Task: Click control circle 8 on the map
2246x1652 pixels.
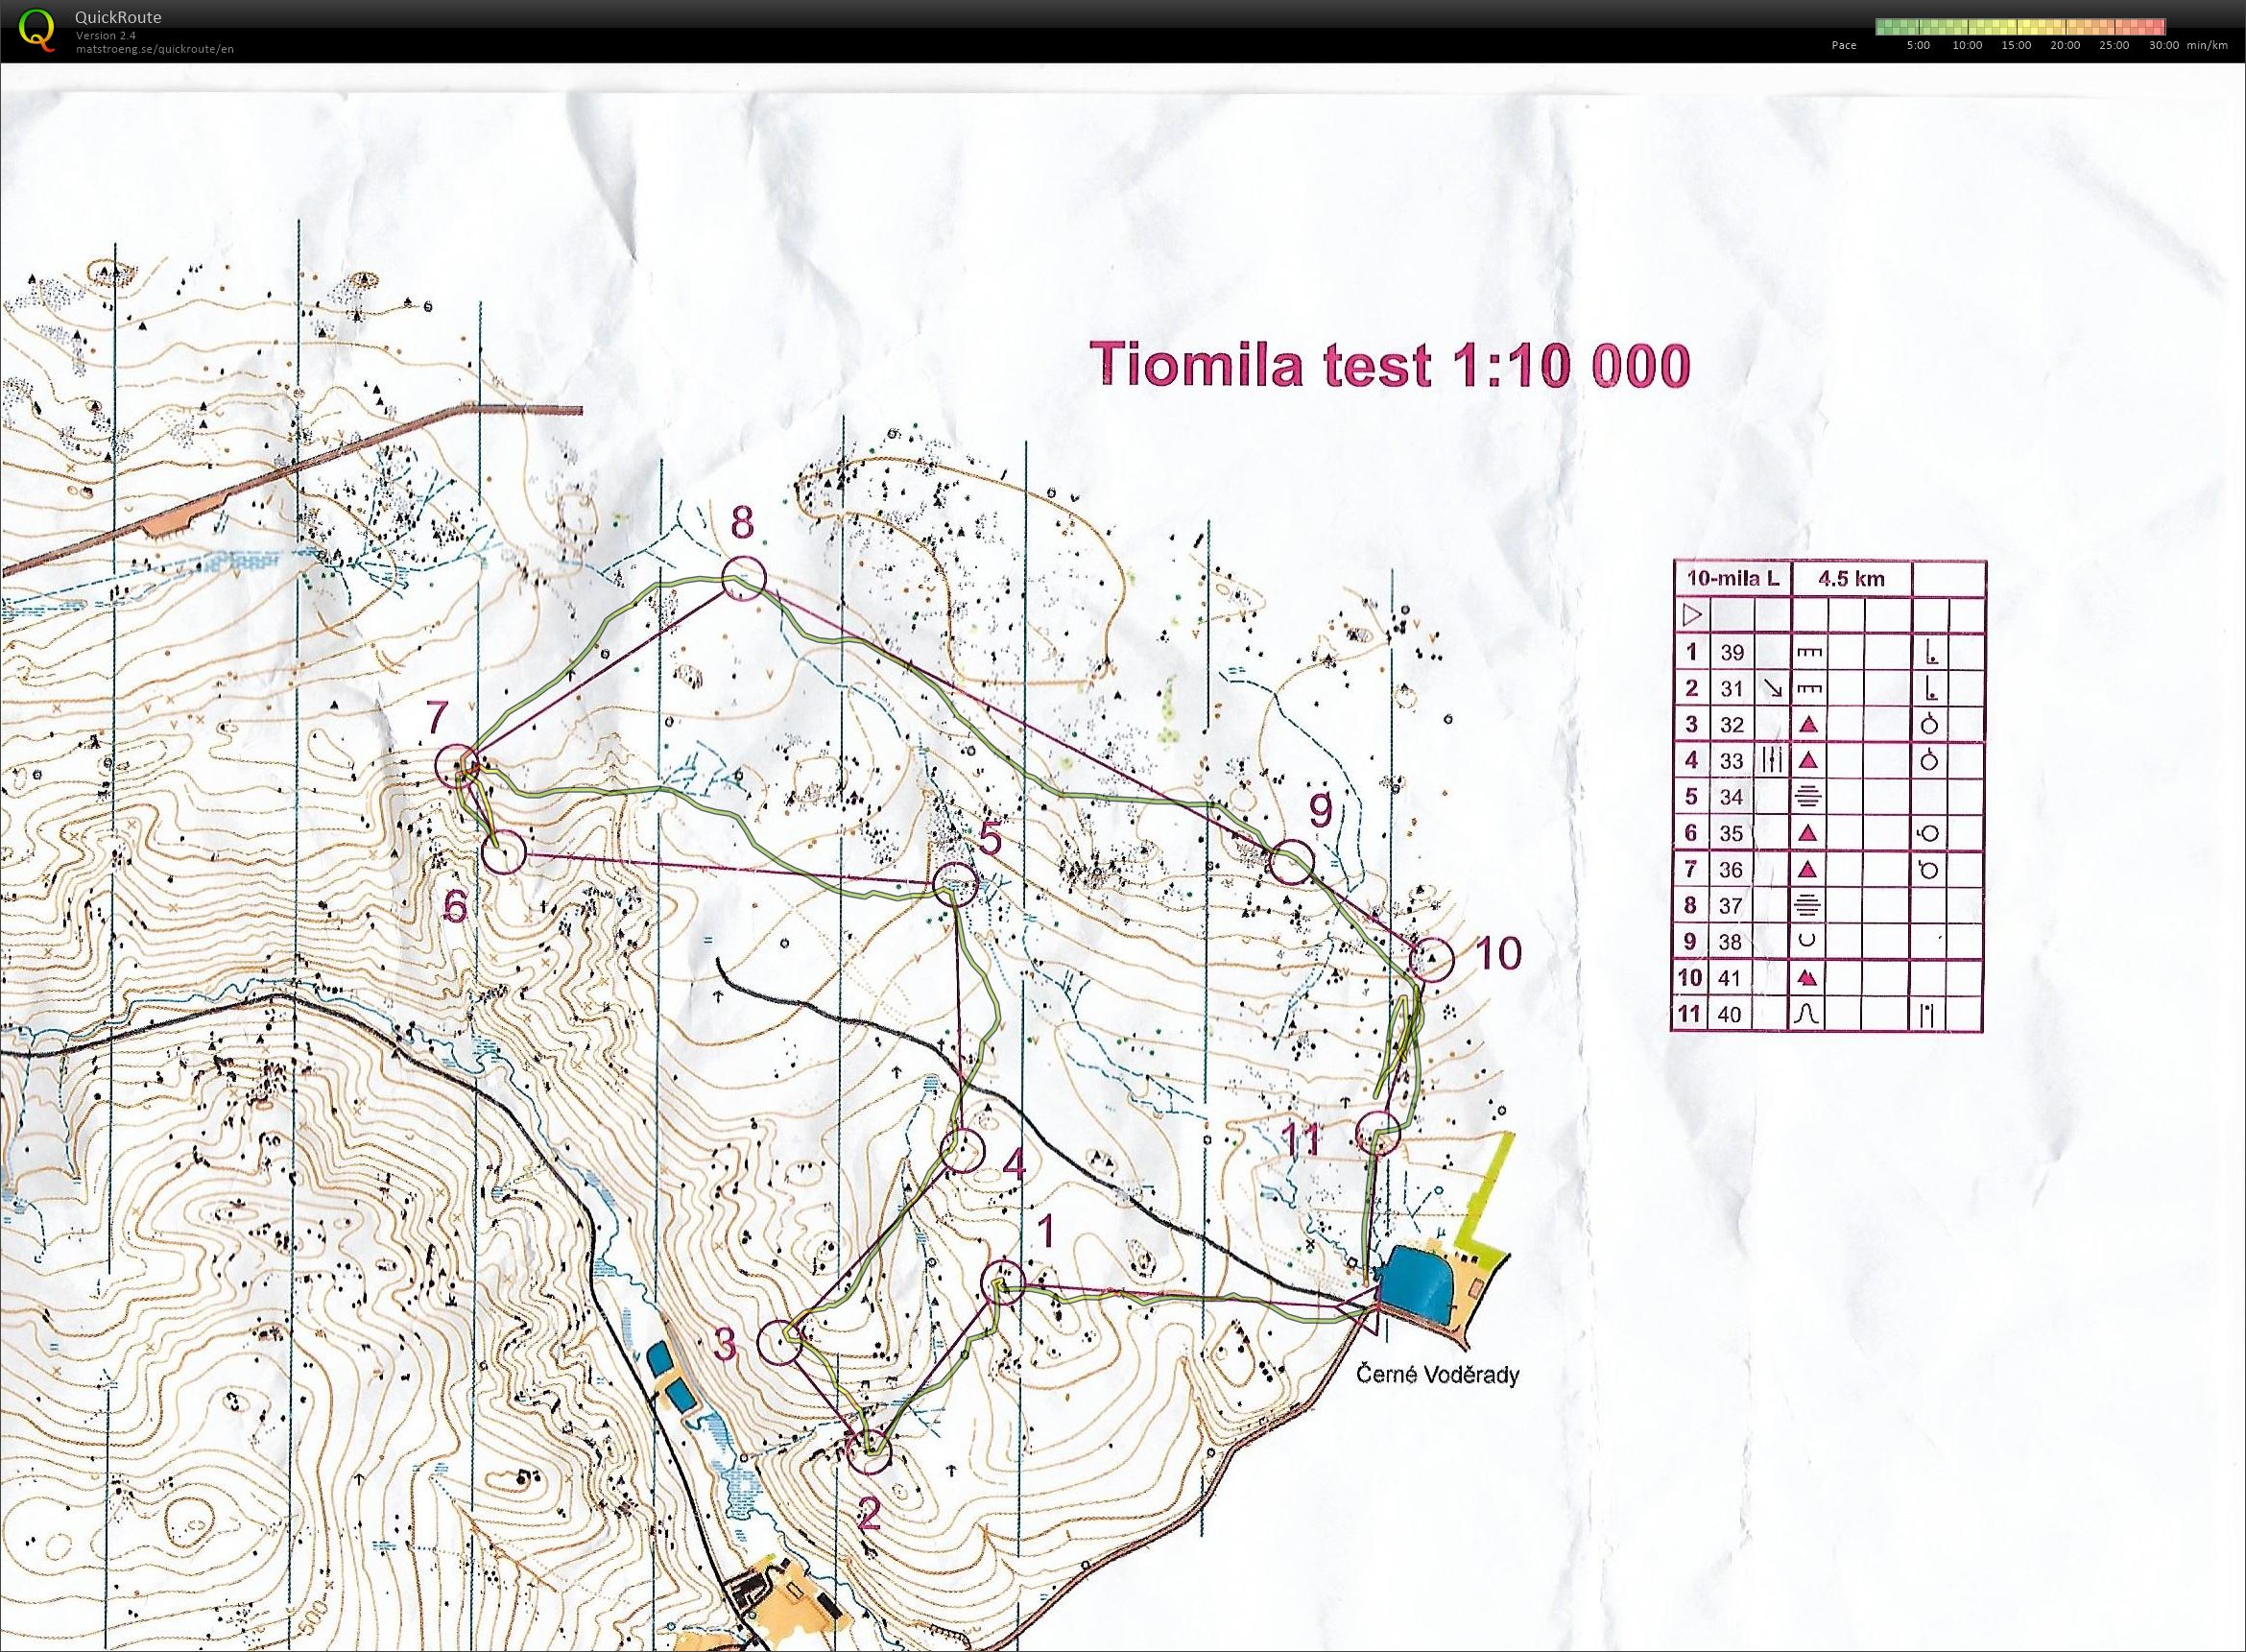Action: point(743,578)
